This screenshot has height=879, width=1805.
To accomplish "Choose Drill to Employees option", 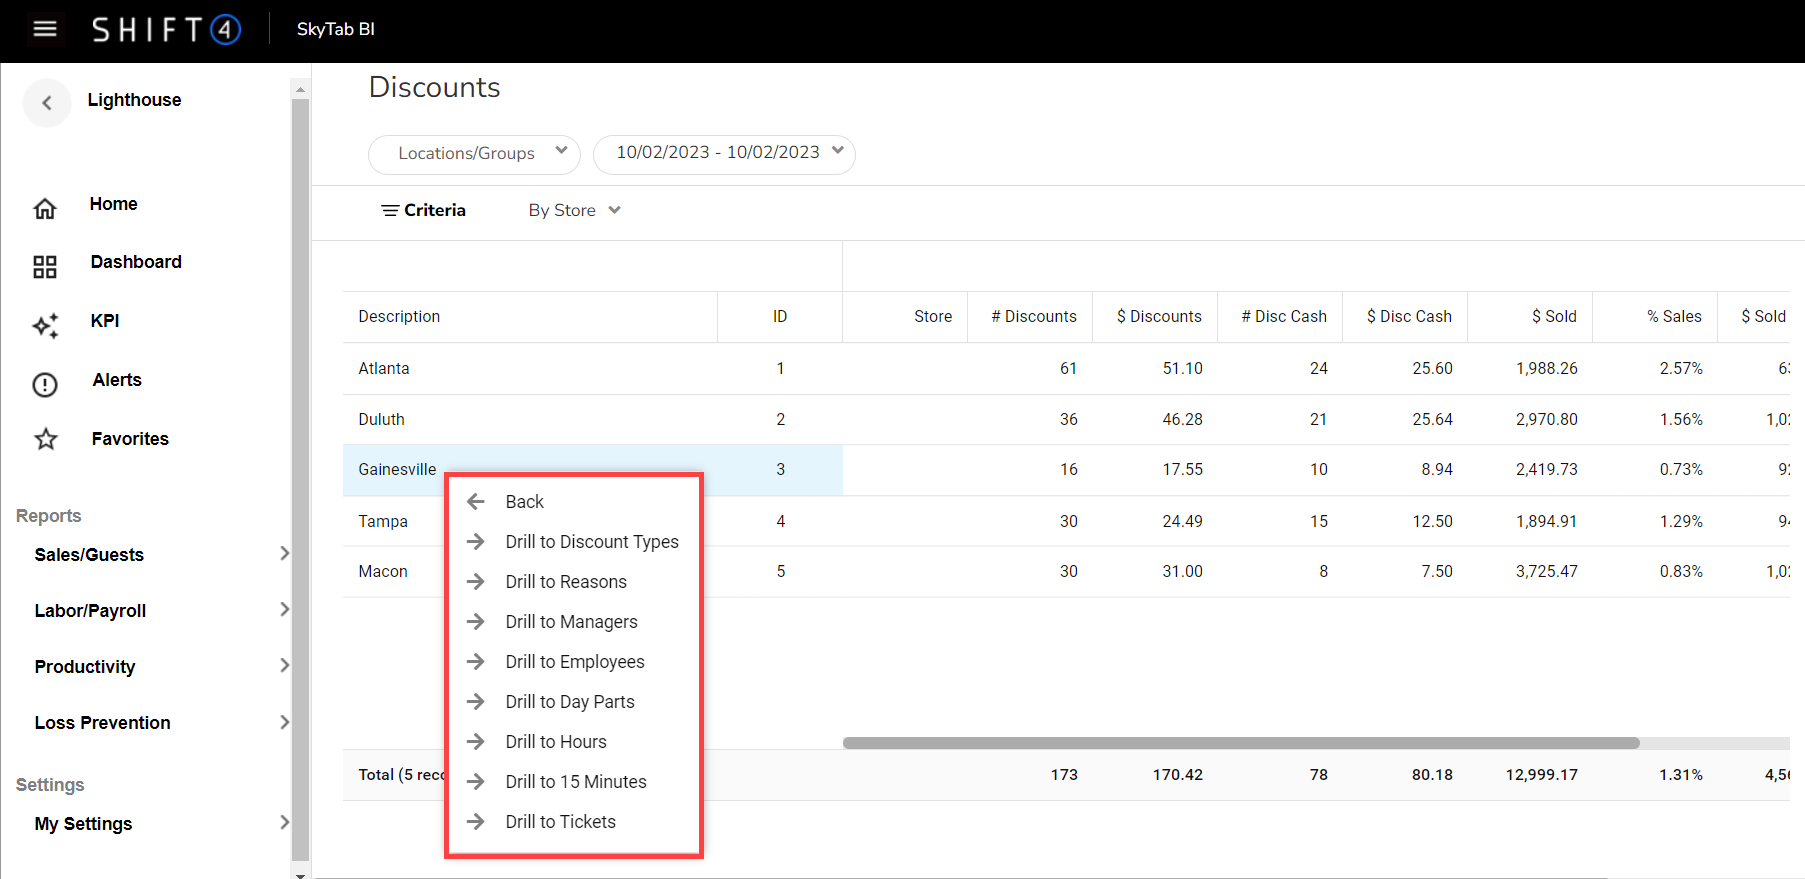I will 574,662.
